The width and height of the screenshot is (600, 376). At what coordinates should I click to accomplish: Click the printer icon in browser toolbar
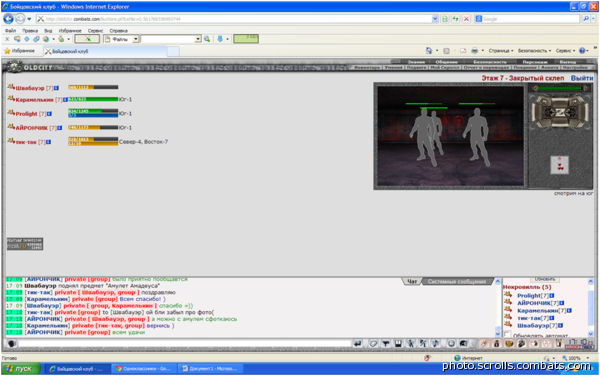point(474,50)
